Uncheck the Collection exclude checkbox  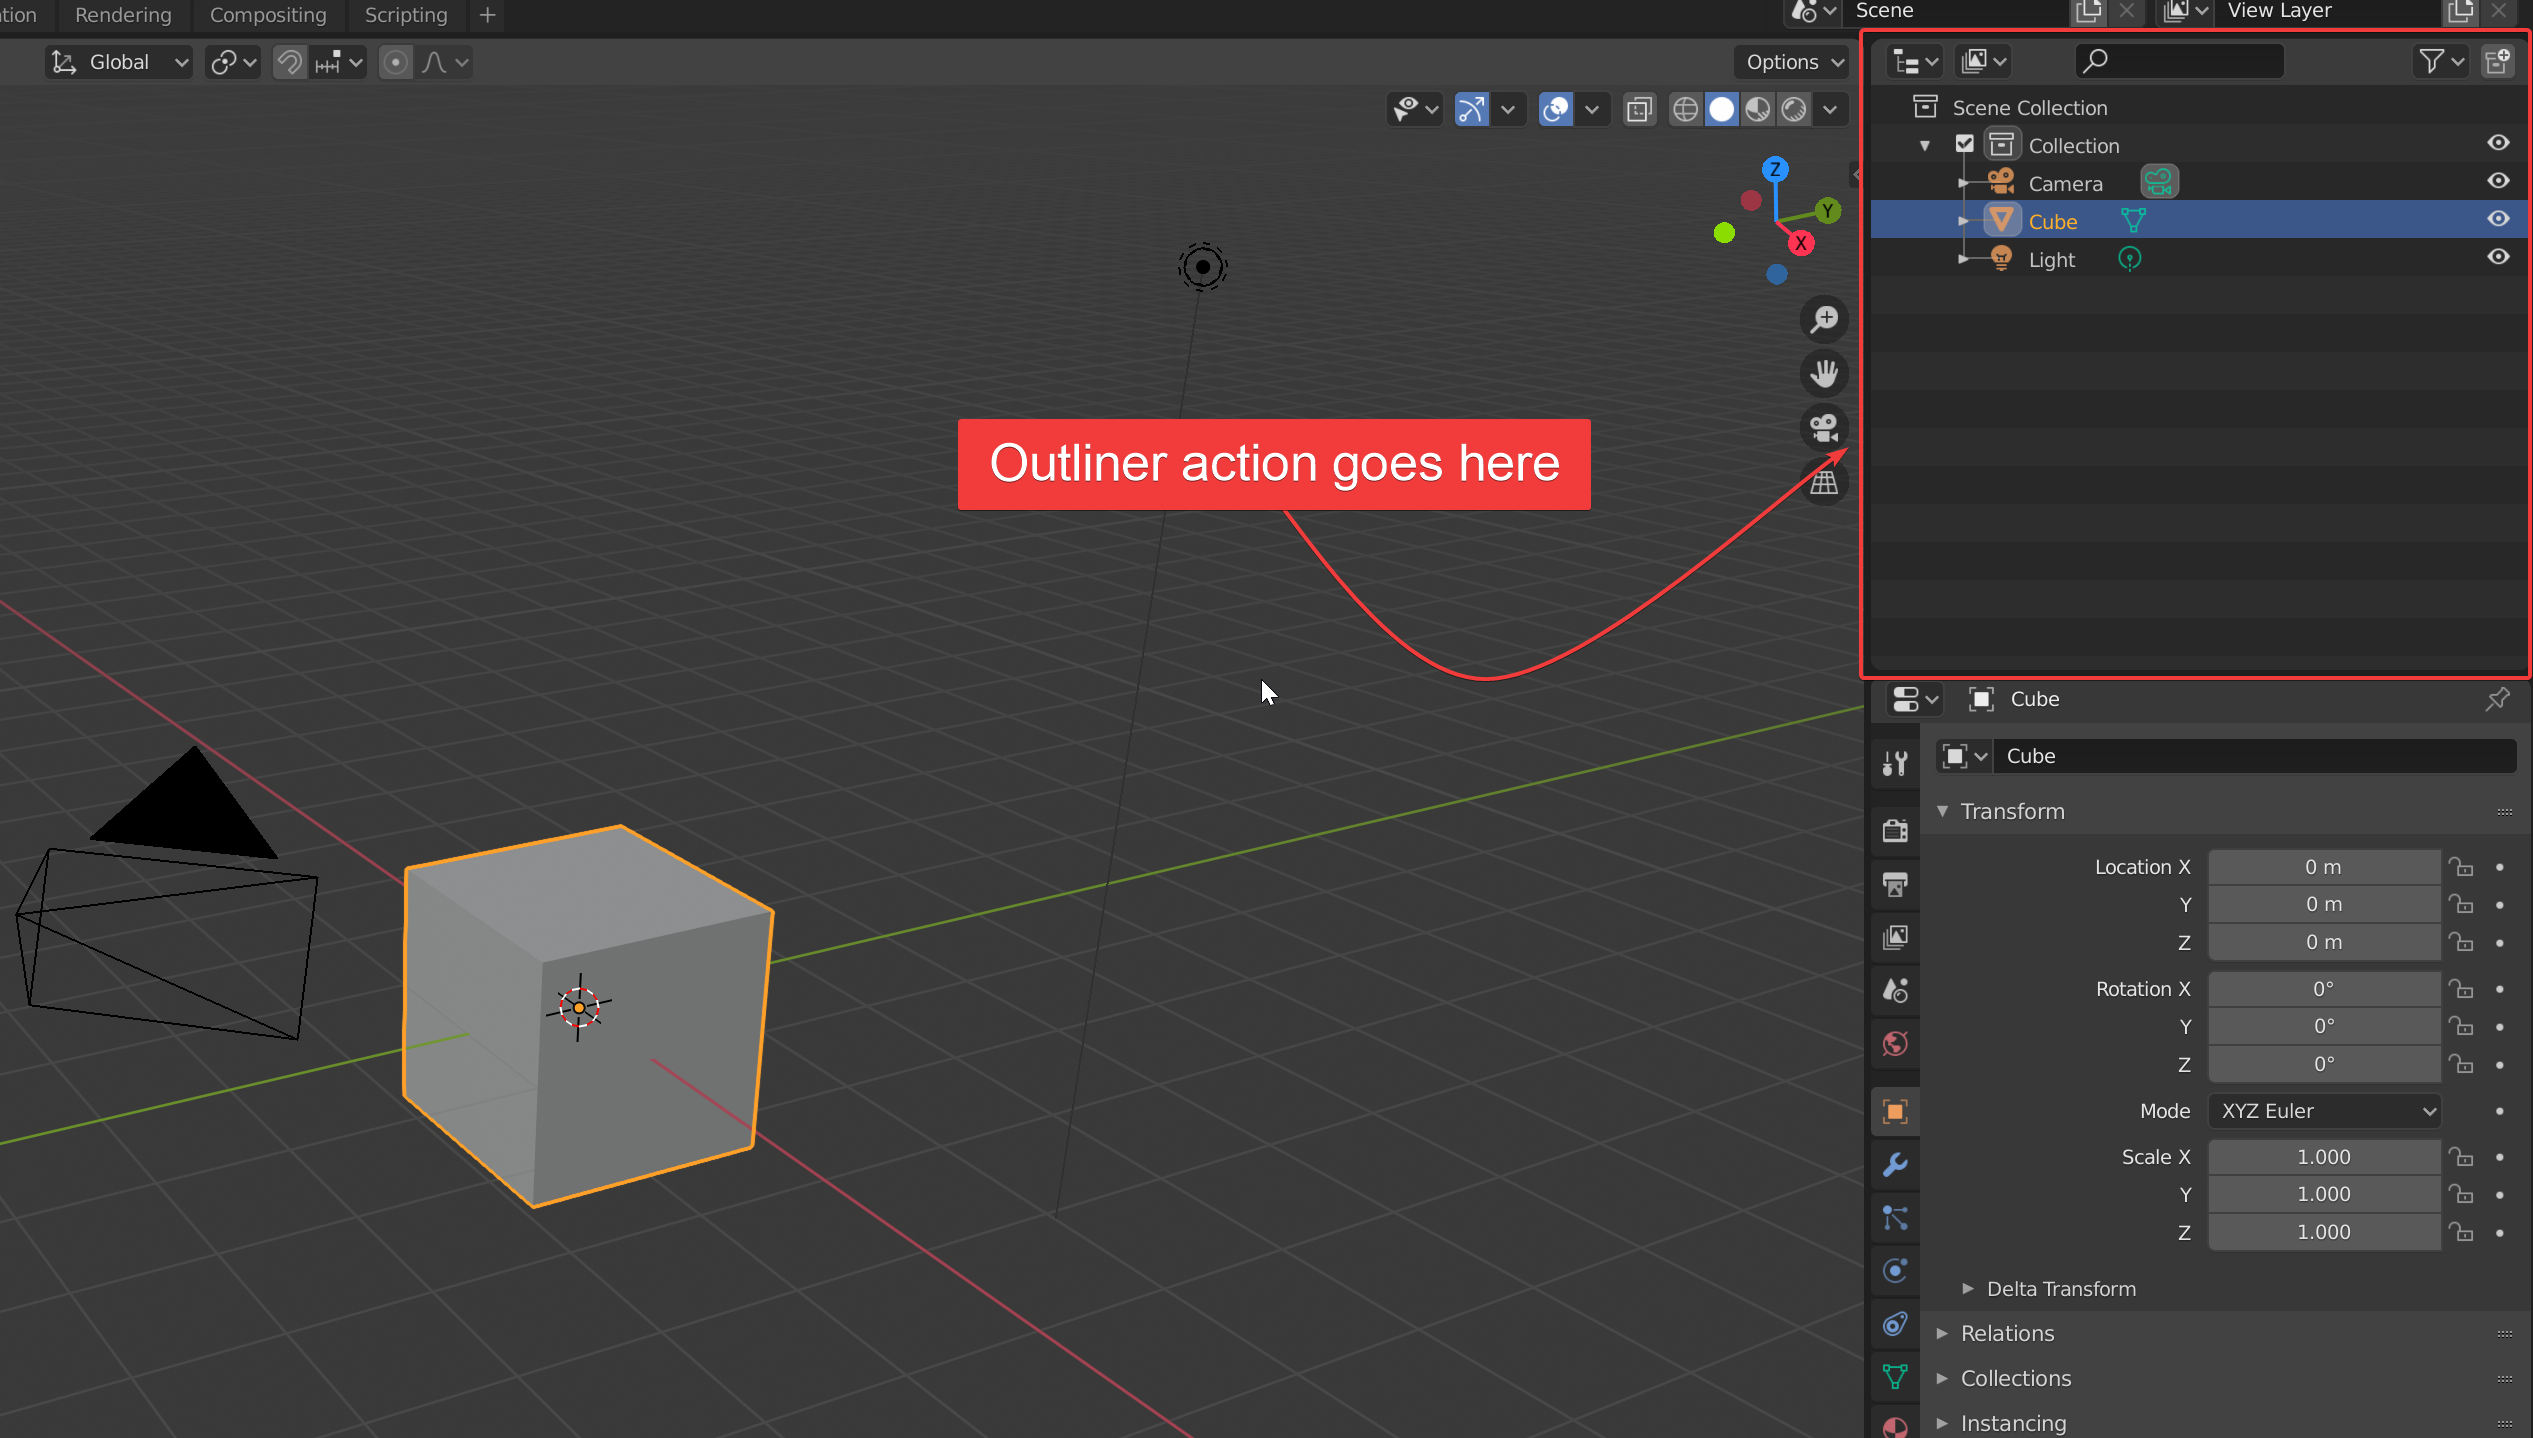1965,145
